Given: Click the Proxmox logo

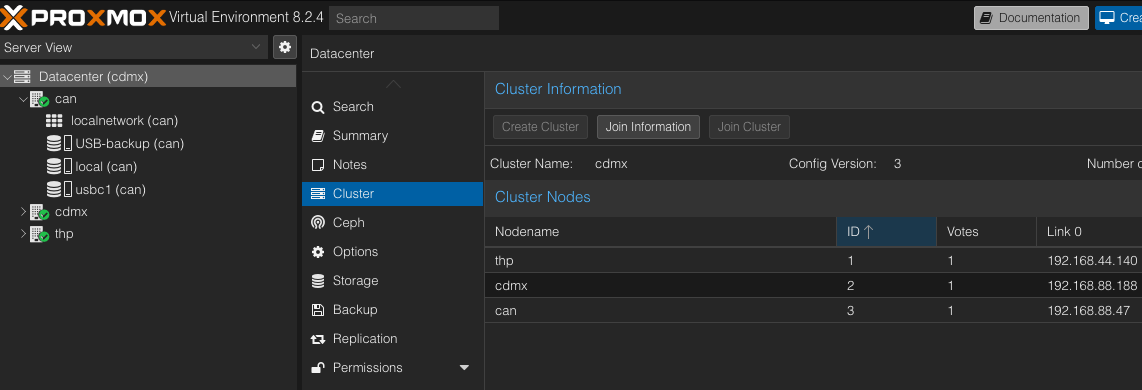Looking at the screenshot, I should click(83, 17).
